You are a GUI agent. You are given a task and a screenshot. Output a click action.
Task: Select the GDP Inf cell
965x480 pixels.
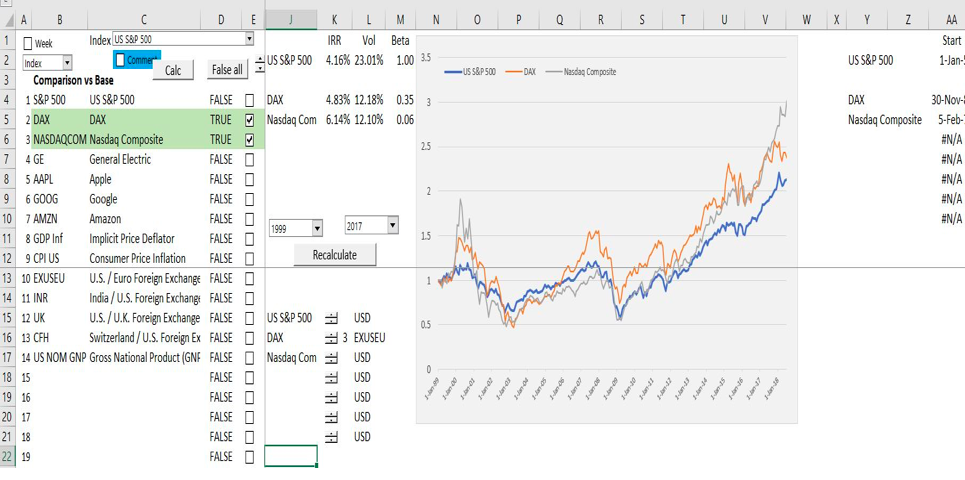pos(60,239)
